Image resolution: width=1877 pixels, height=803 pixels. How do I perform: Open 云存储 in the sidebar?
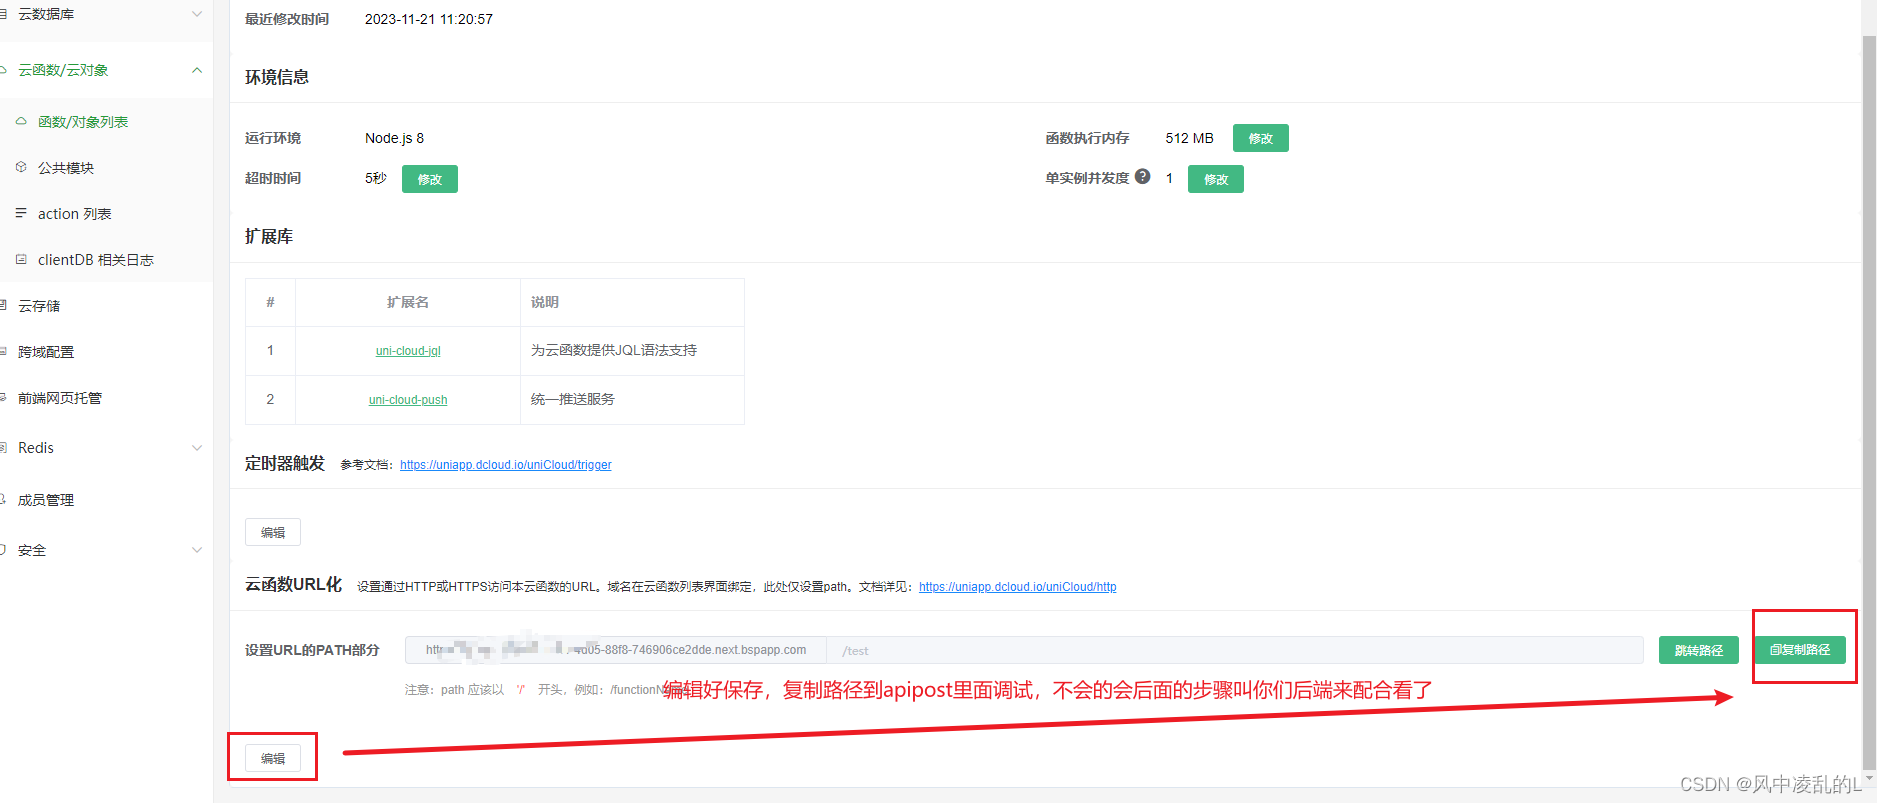39,306
